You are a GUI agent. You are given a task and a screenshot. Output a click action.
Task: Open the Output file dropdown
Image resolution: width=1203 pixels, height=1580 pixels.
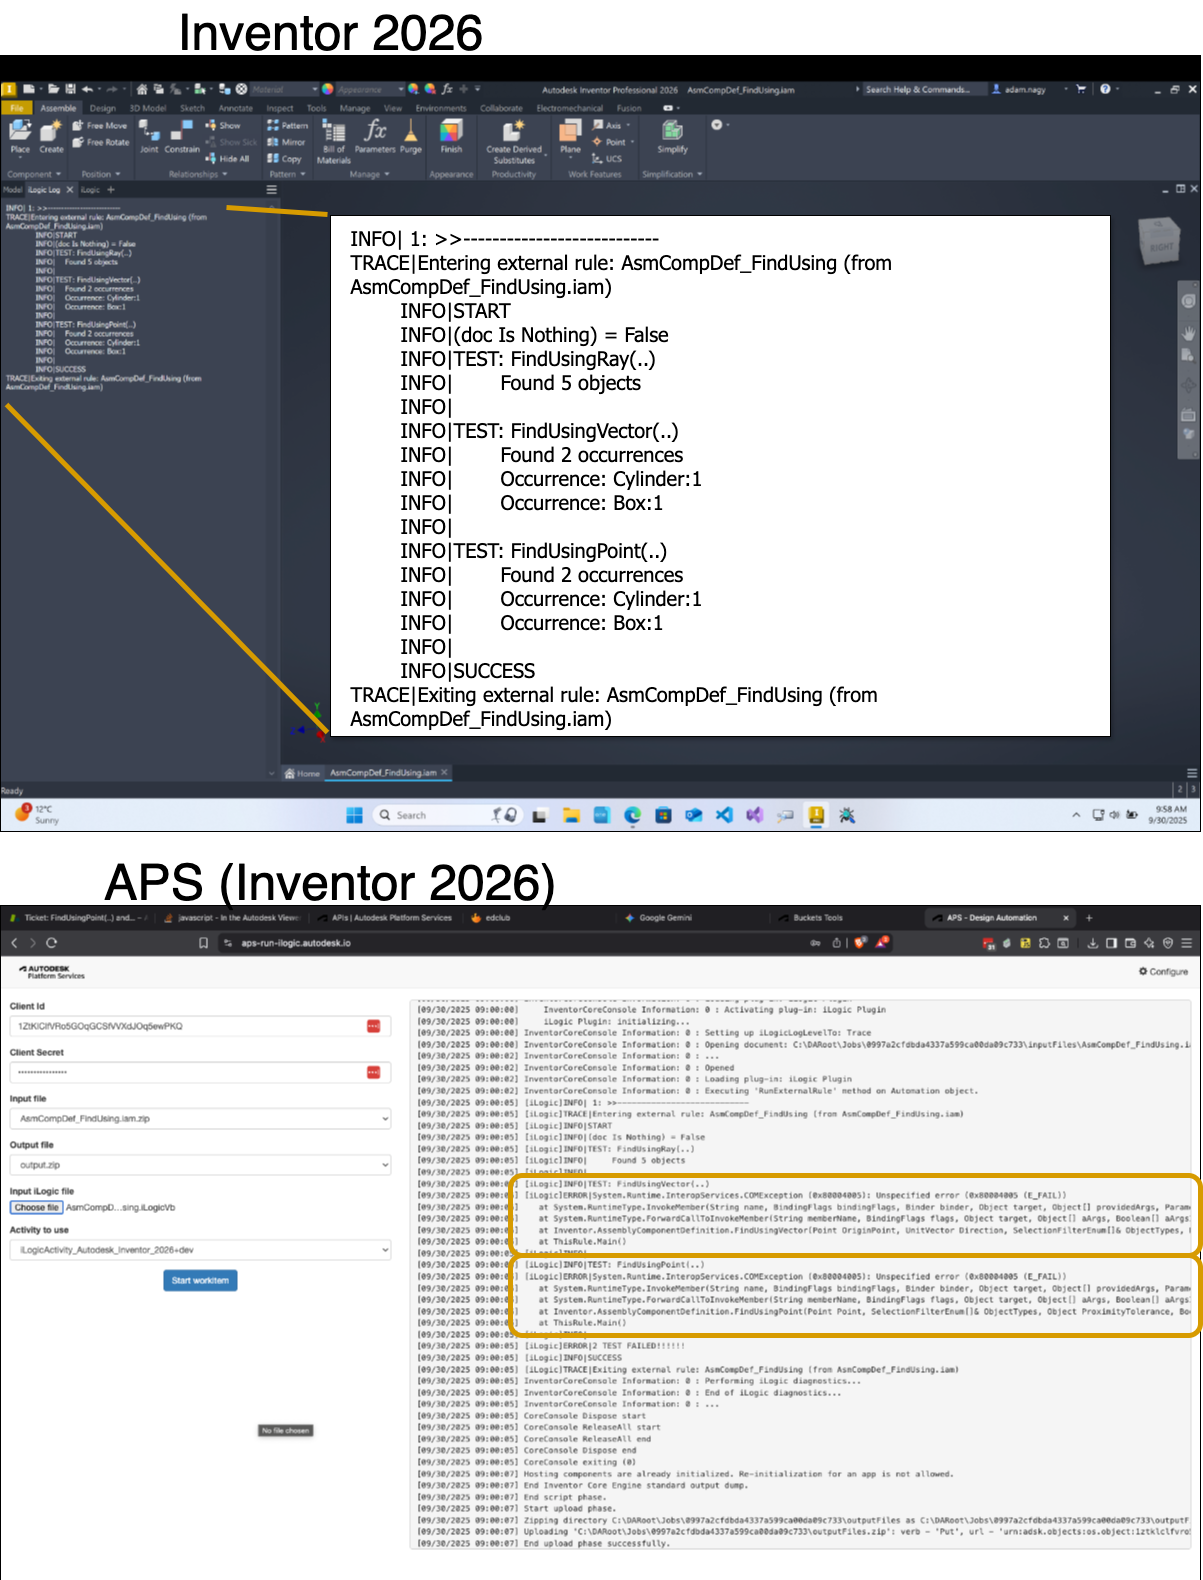(x=200, y=1165)
